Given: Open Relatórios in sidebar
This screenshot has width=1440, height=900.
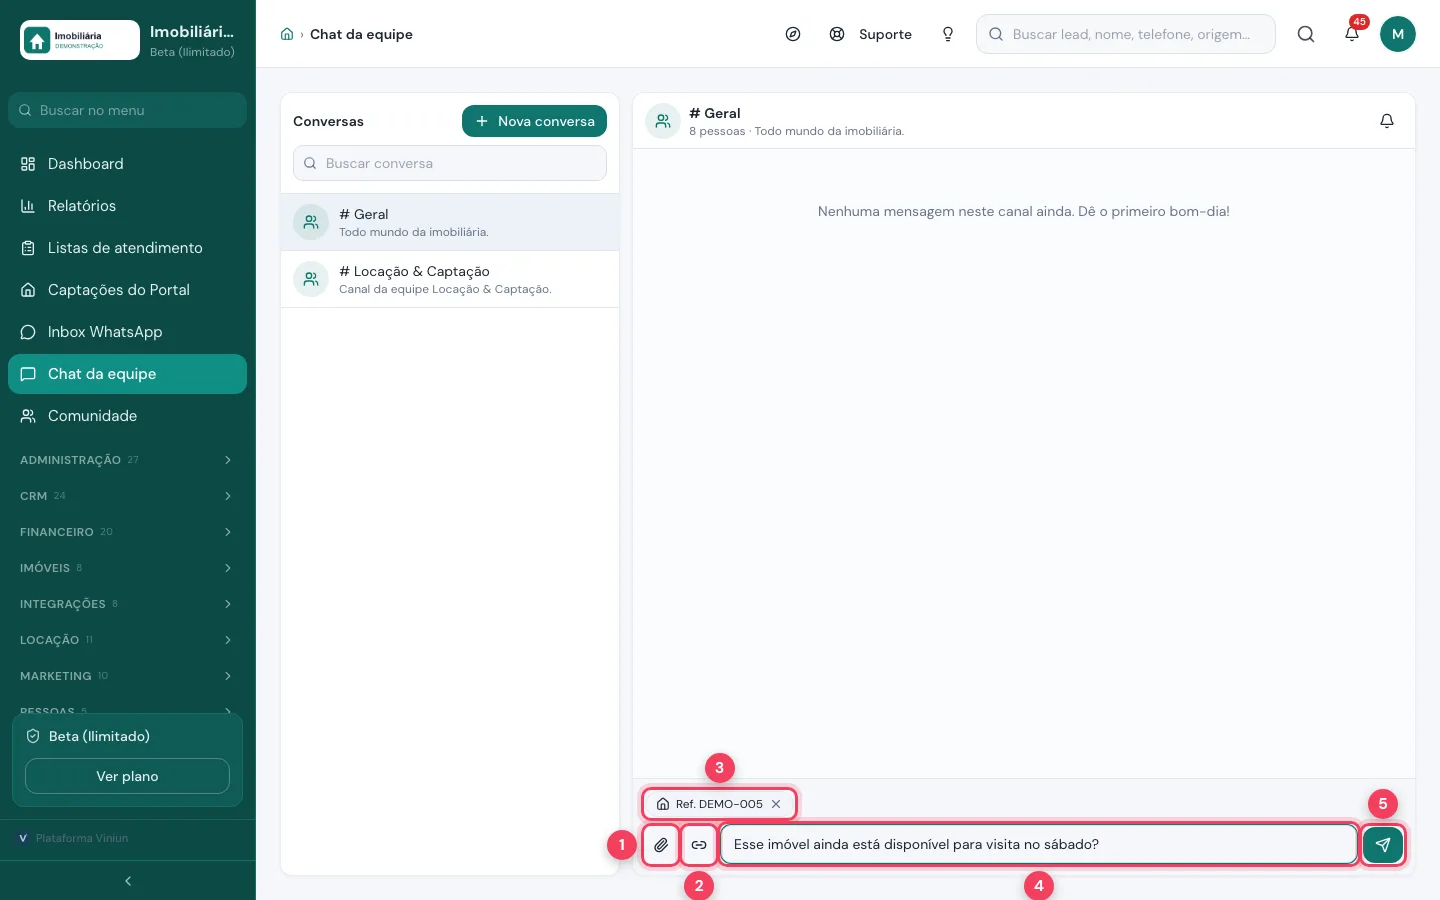Looking at the screenshot, I should 127,206.
